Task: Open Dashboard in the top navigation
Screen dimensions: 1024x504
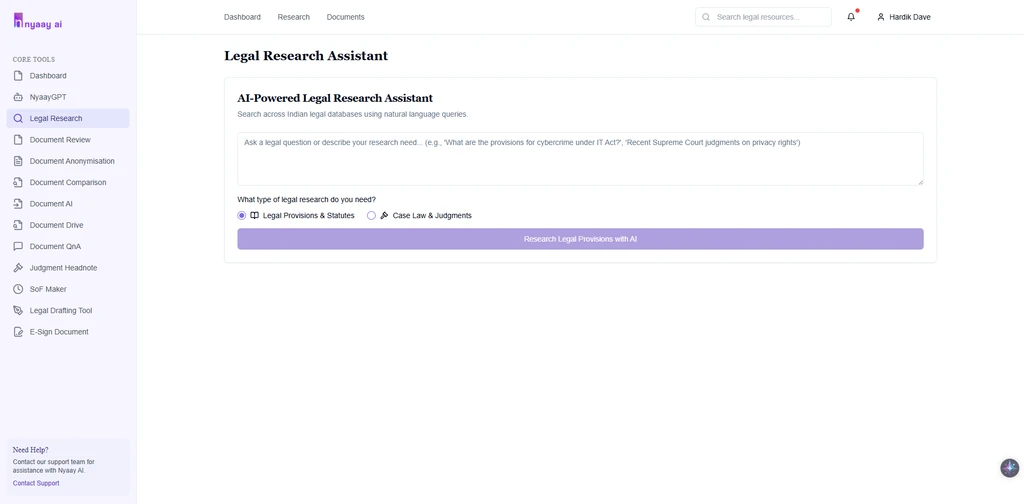Action: pyautogui.click(x=242, y=17)
